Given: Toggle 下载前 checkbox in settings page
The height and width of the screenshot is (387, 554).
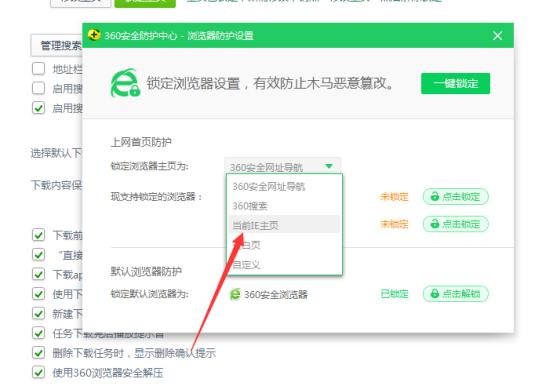Looking at the screenshot, I should click(x=38, y=235).
